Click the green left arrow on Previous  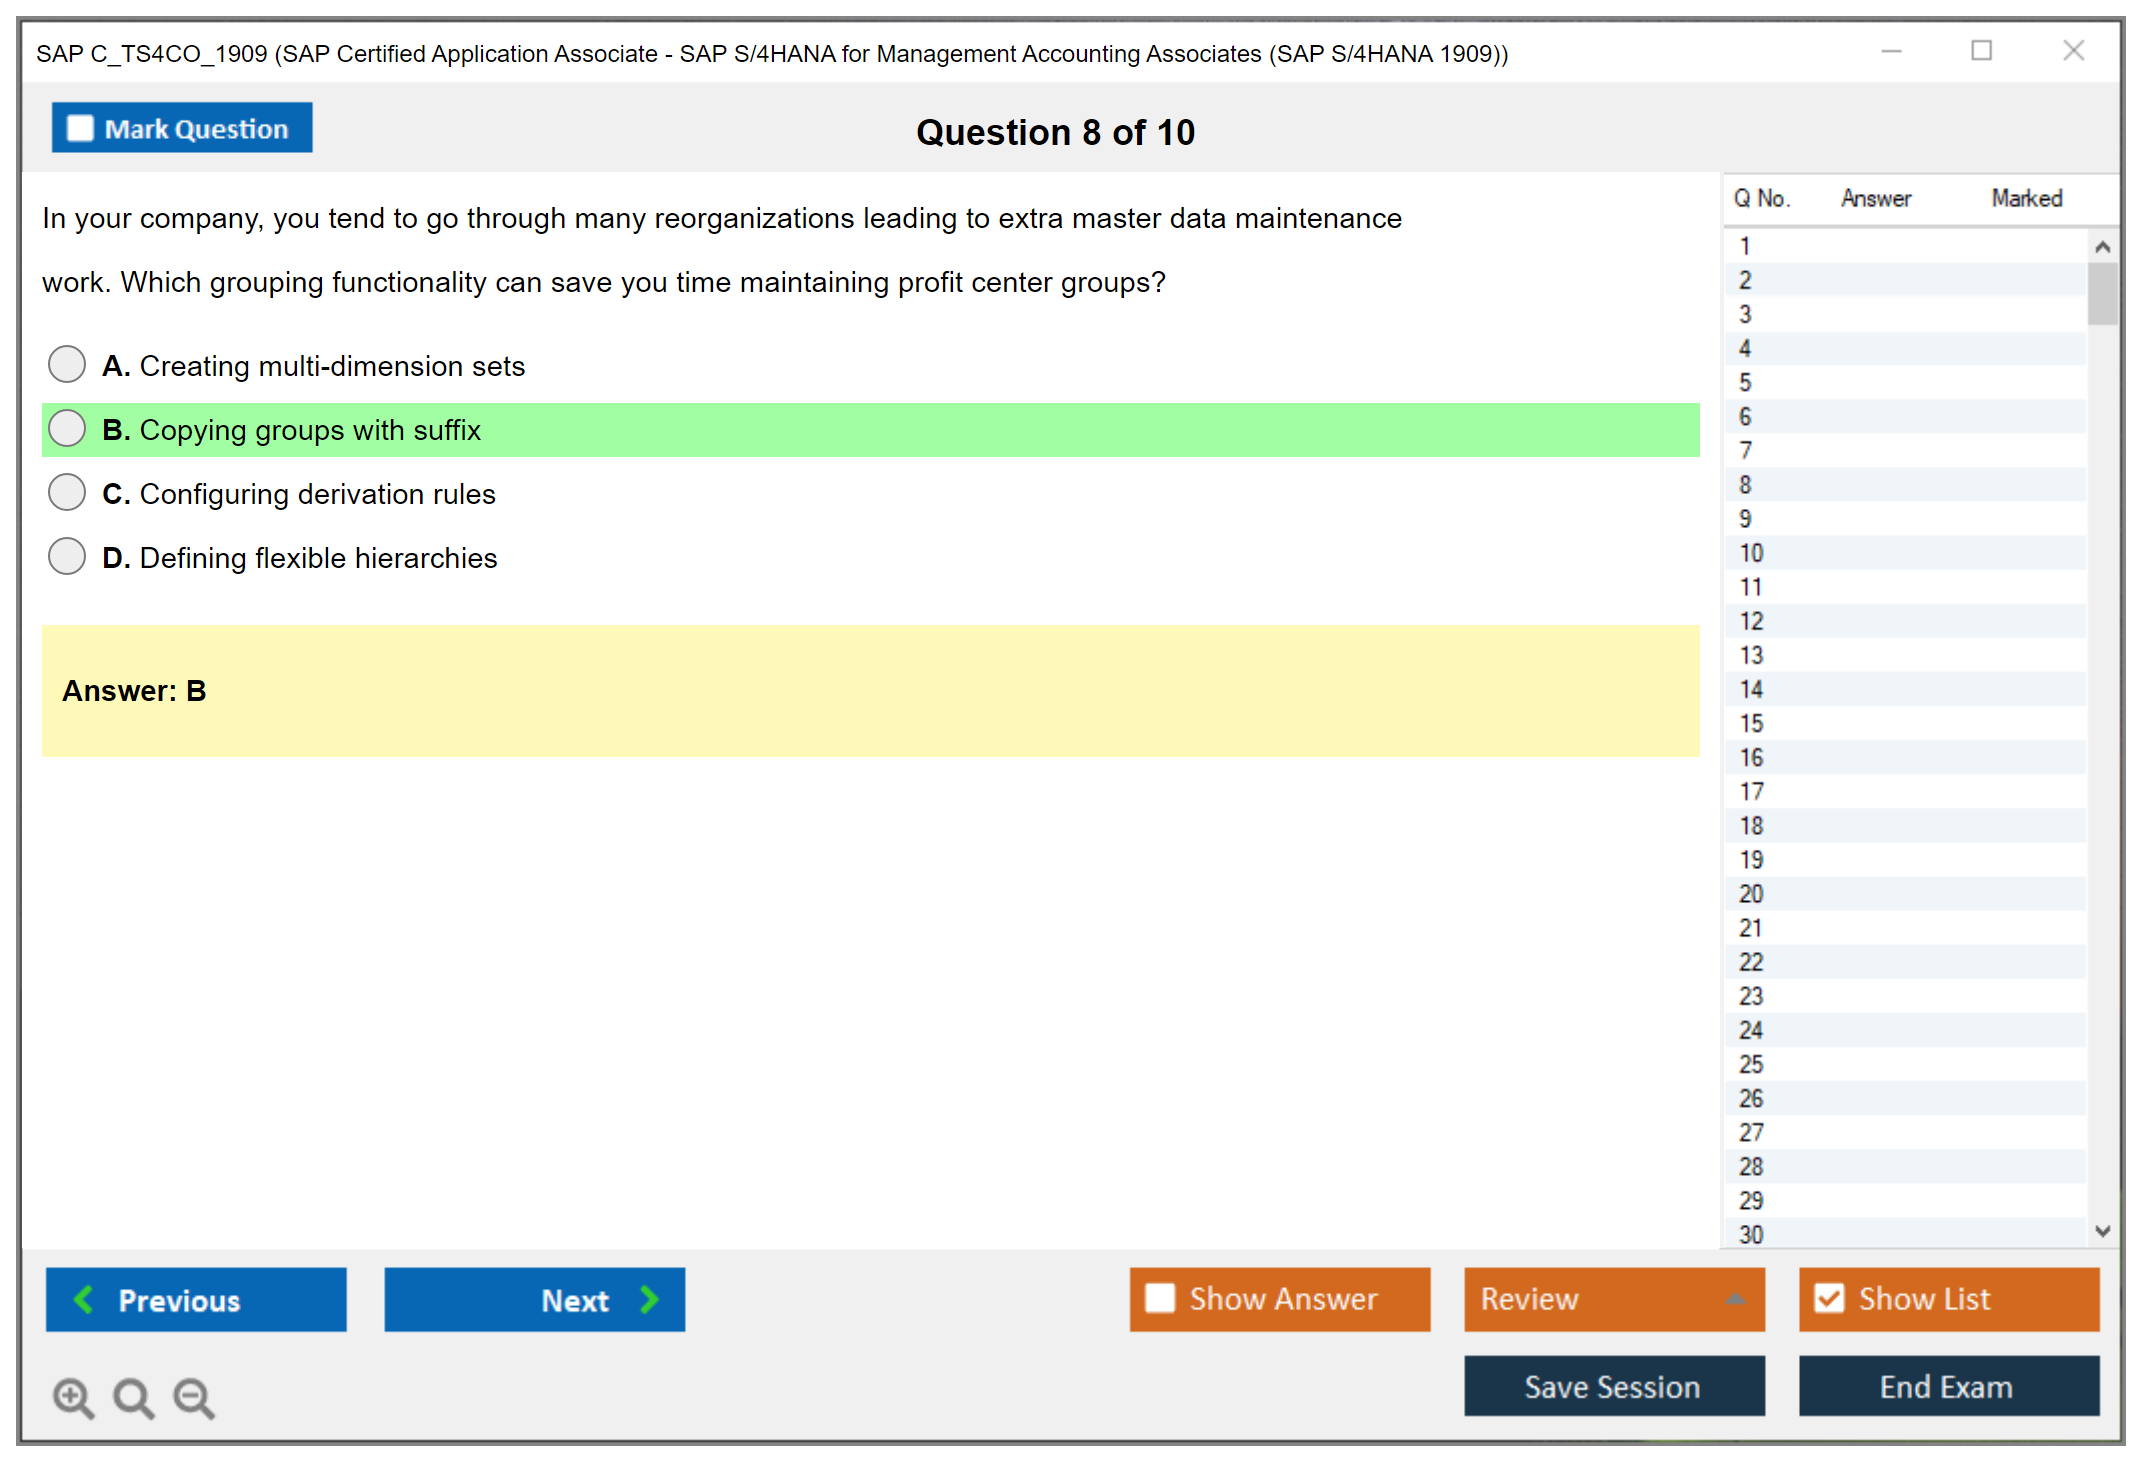pyautogui.click(x=84, y=1299)
